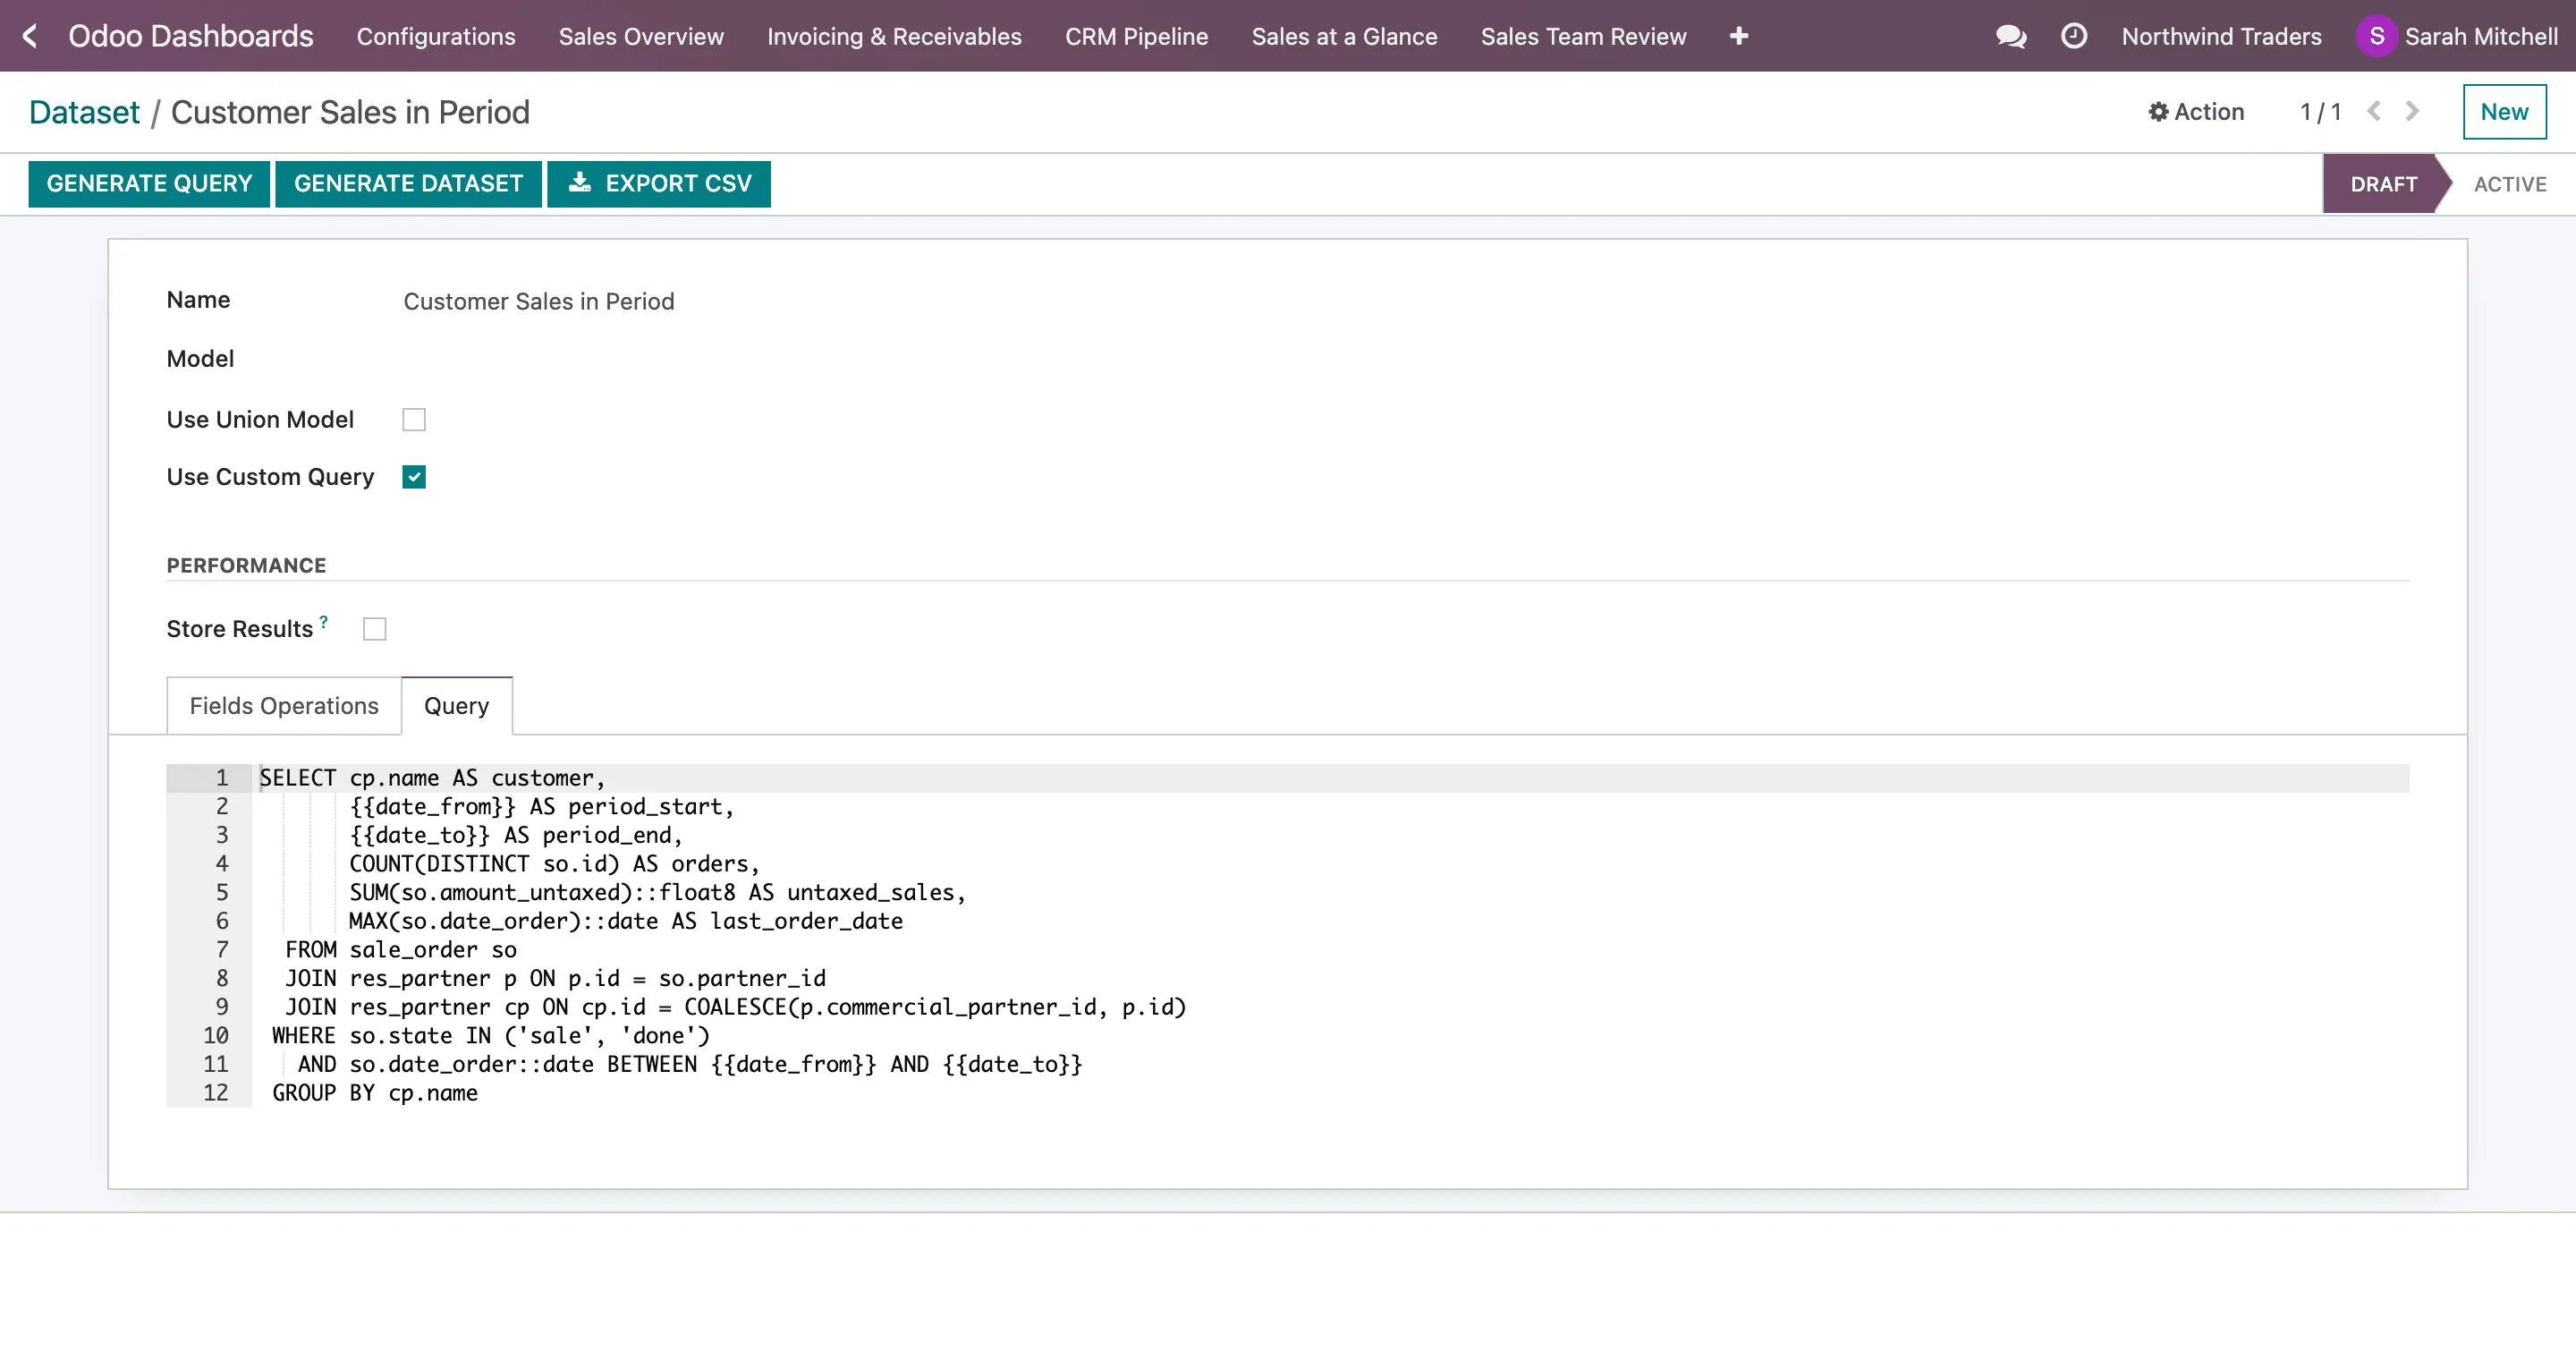This screenshot has width=2576, height=1360.
Task: Open Sales at a Glance menu
Action: coord(1344,36)
